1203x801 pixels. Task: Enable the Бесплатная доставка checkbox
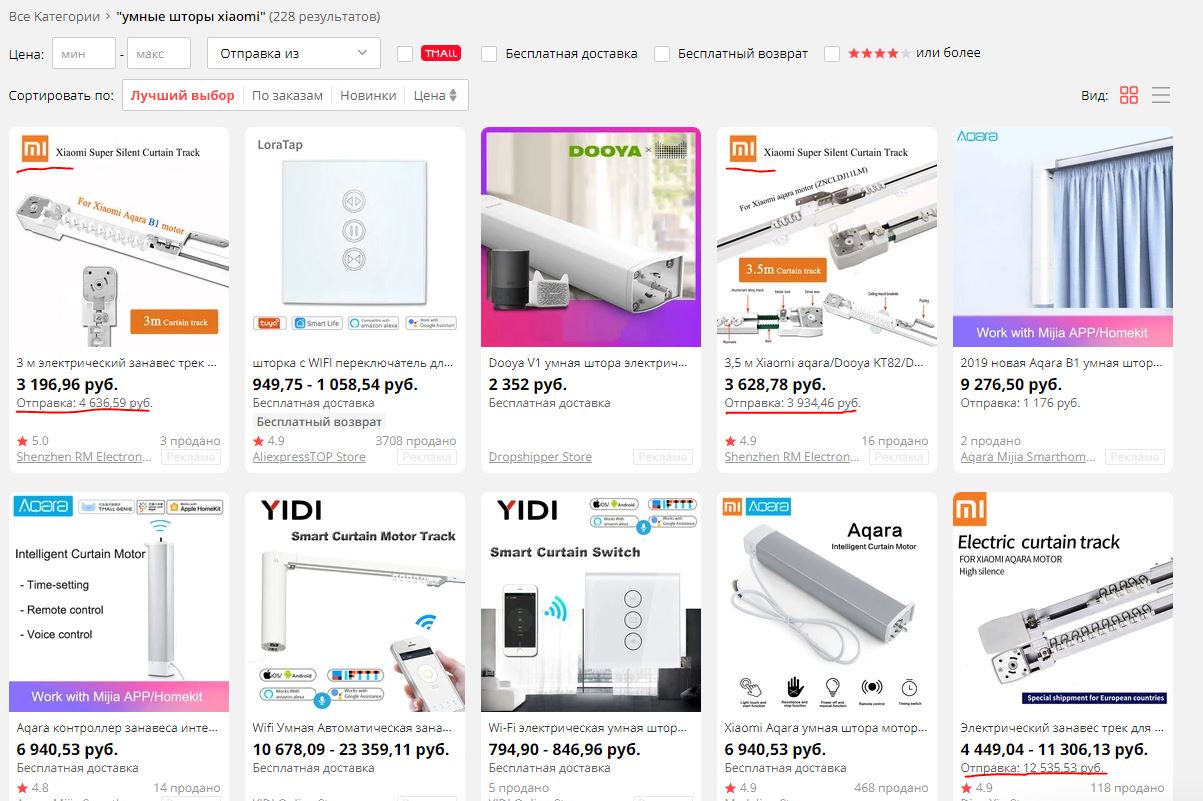tap(489, 54)
